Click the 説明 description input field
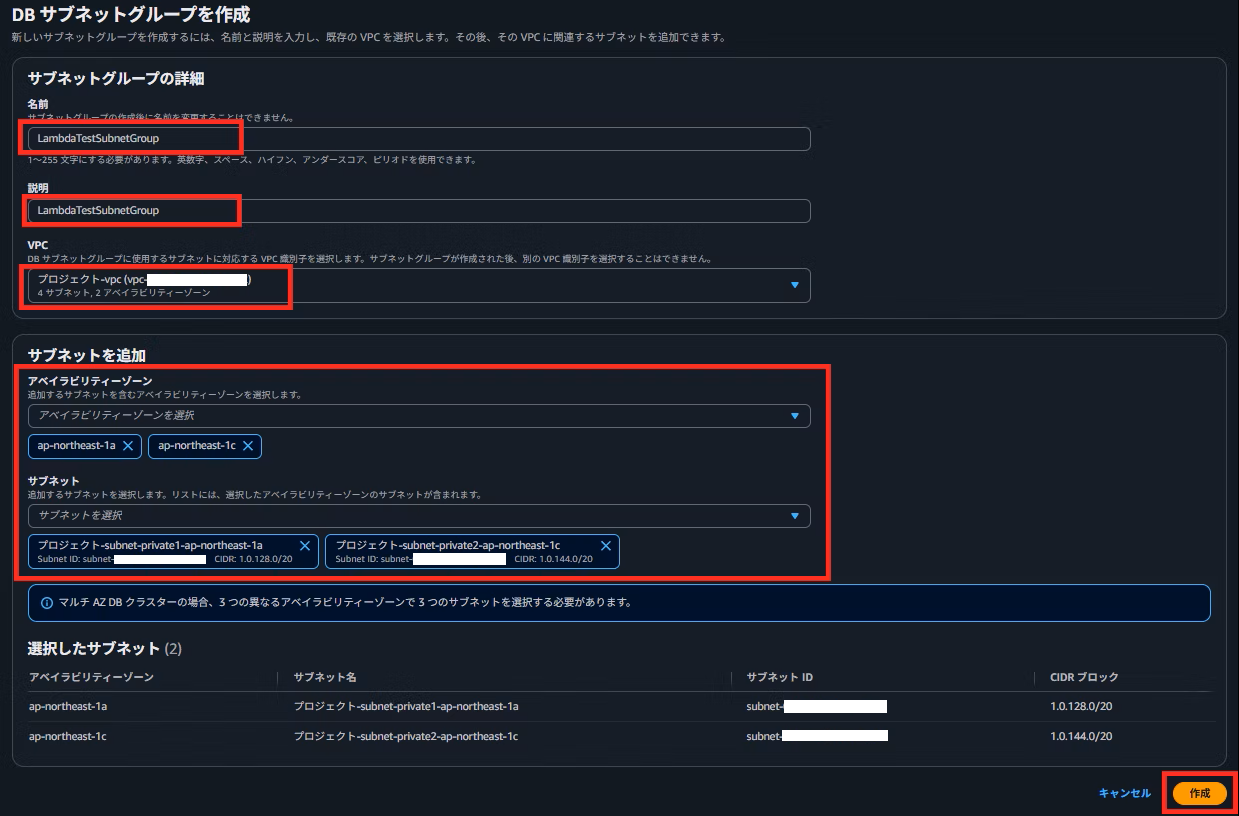Viewport: 1239px width, 816px height. tap(419, 211)
